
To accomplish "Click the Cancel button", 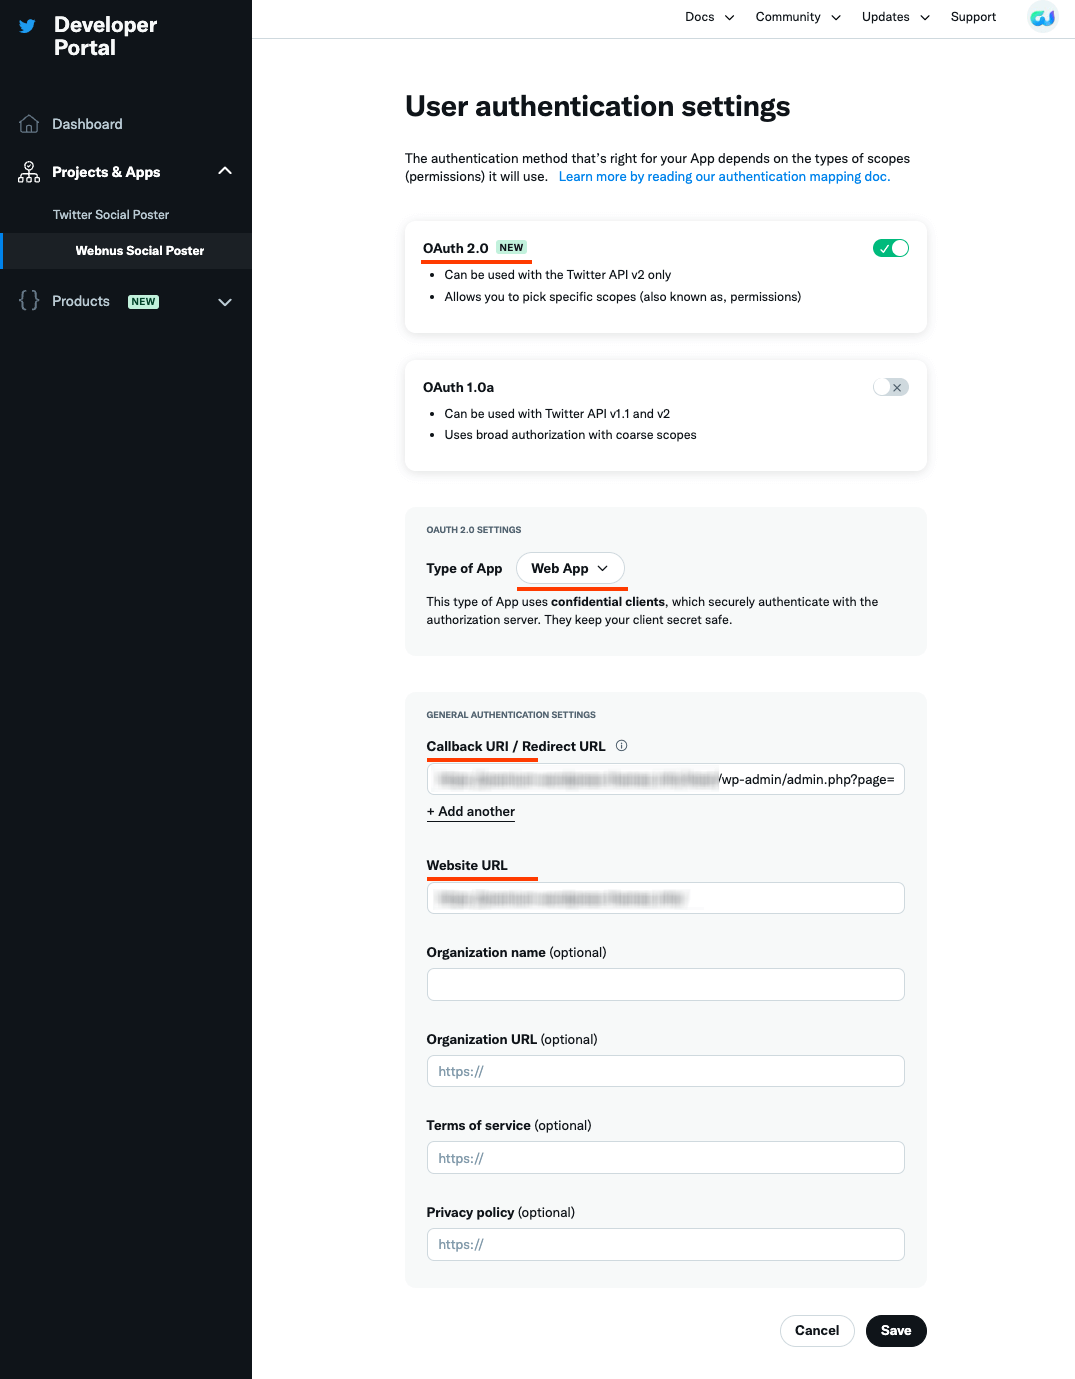I will (817, 1331).
